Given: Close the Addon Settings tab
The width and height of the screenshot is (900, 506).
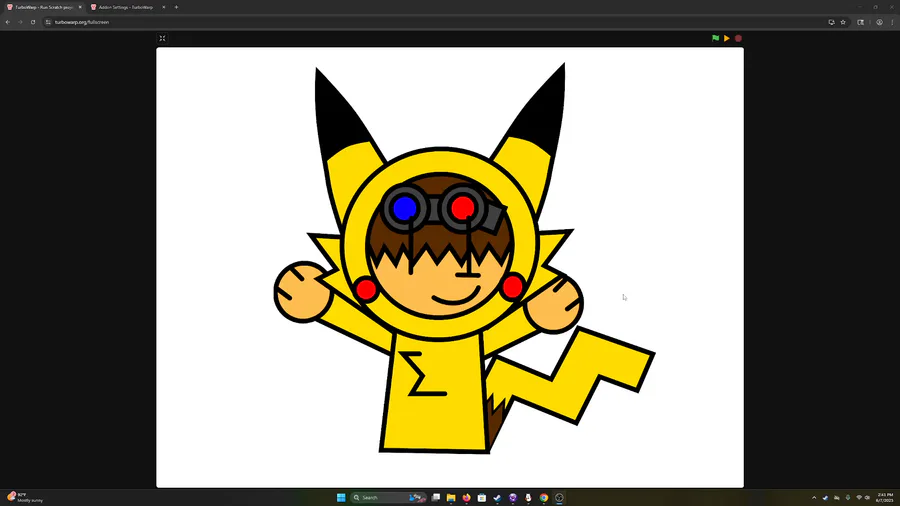Looking at the screenshot, I should click(164, 7).
